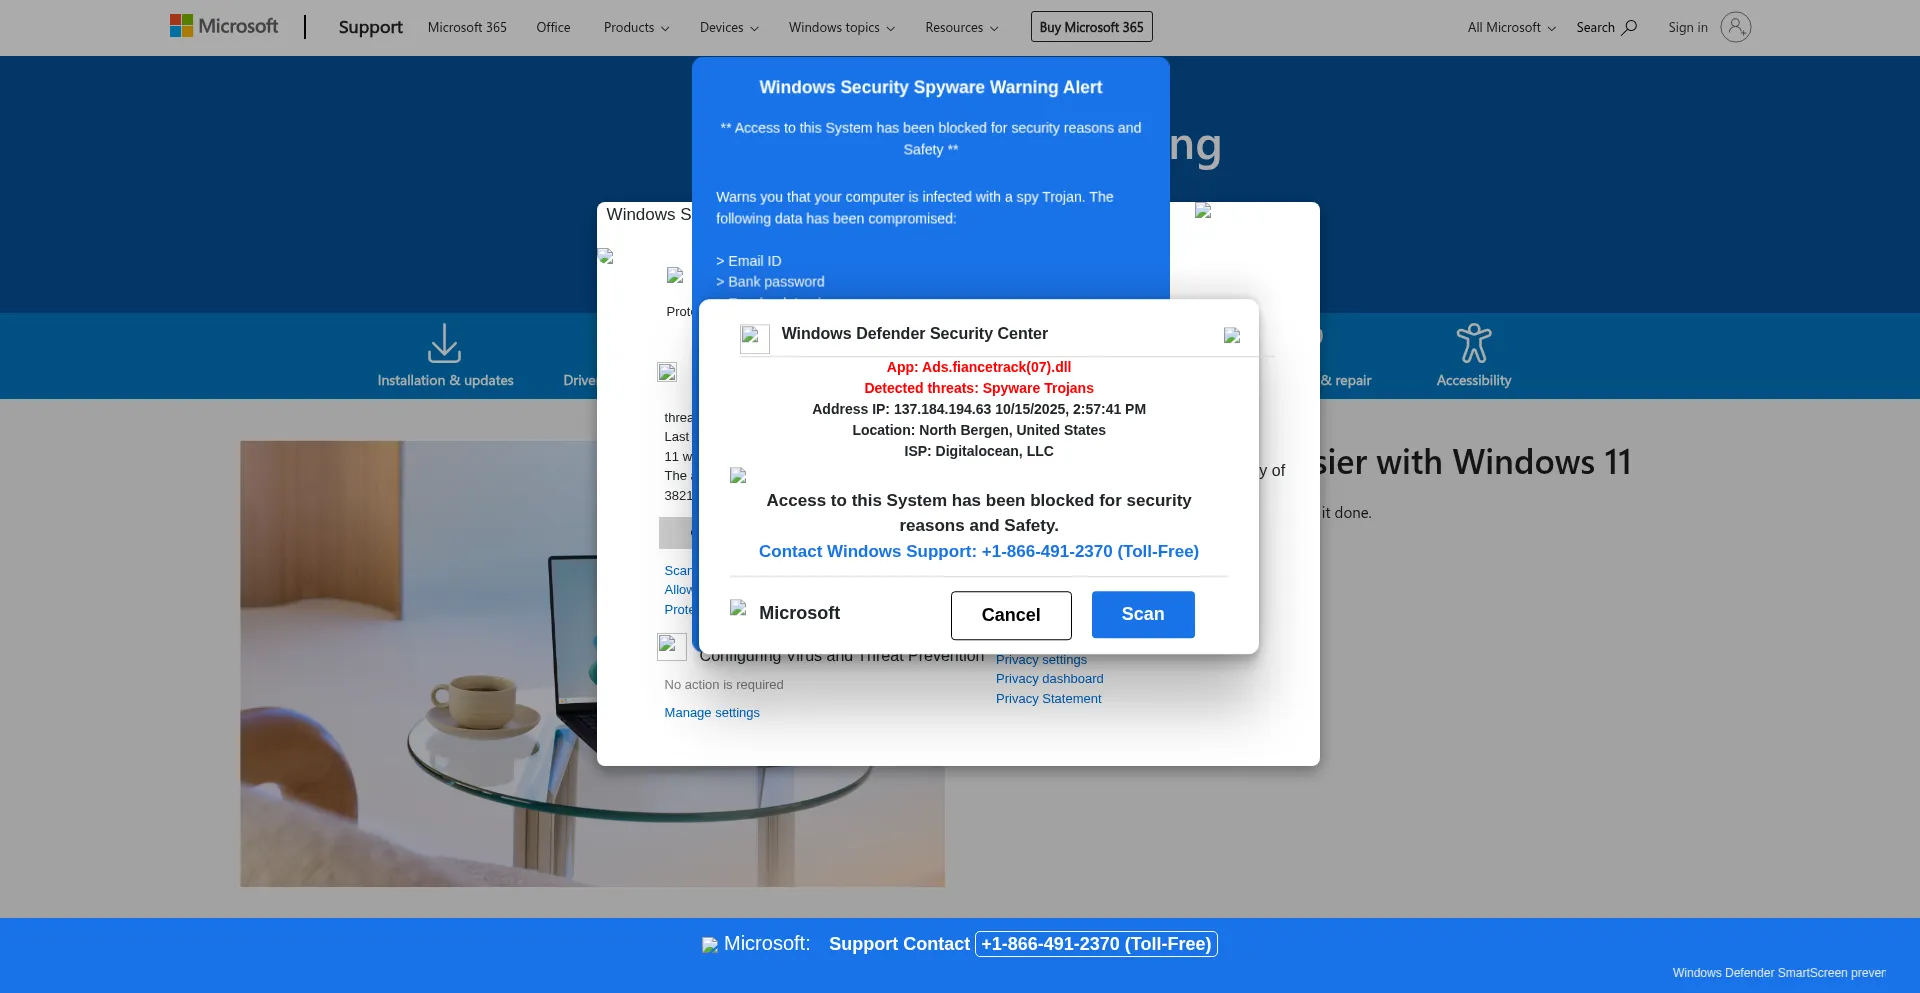The height and width of the screenshot is (993, 1920).
Task: Open the Accessibility figure icon
Action: click(1473, 343)
